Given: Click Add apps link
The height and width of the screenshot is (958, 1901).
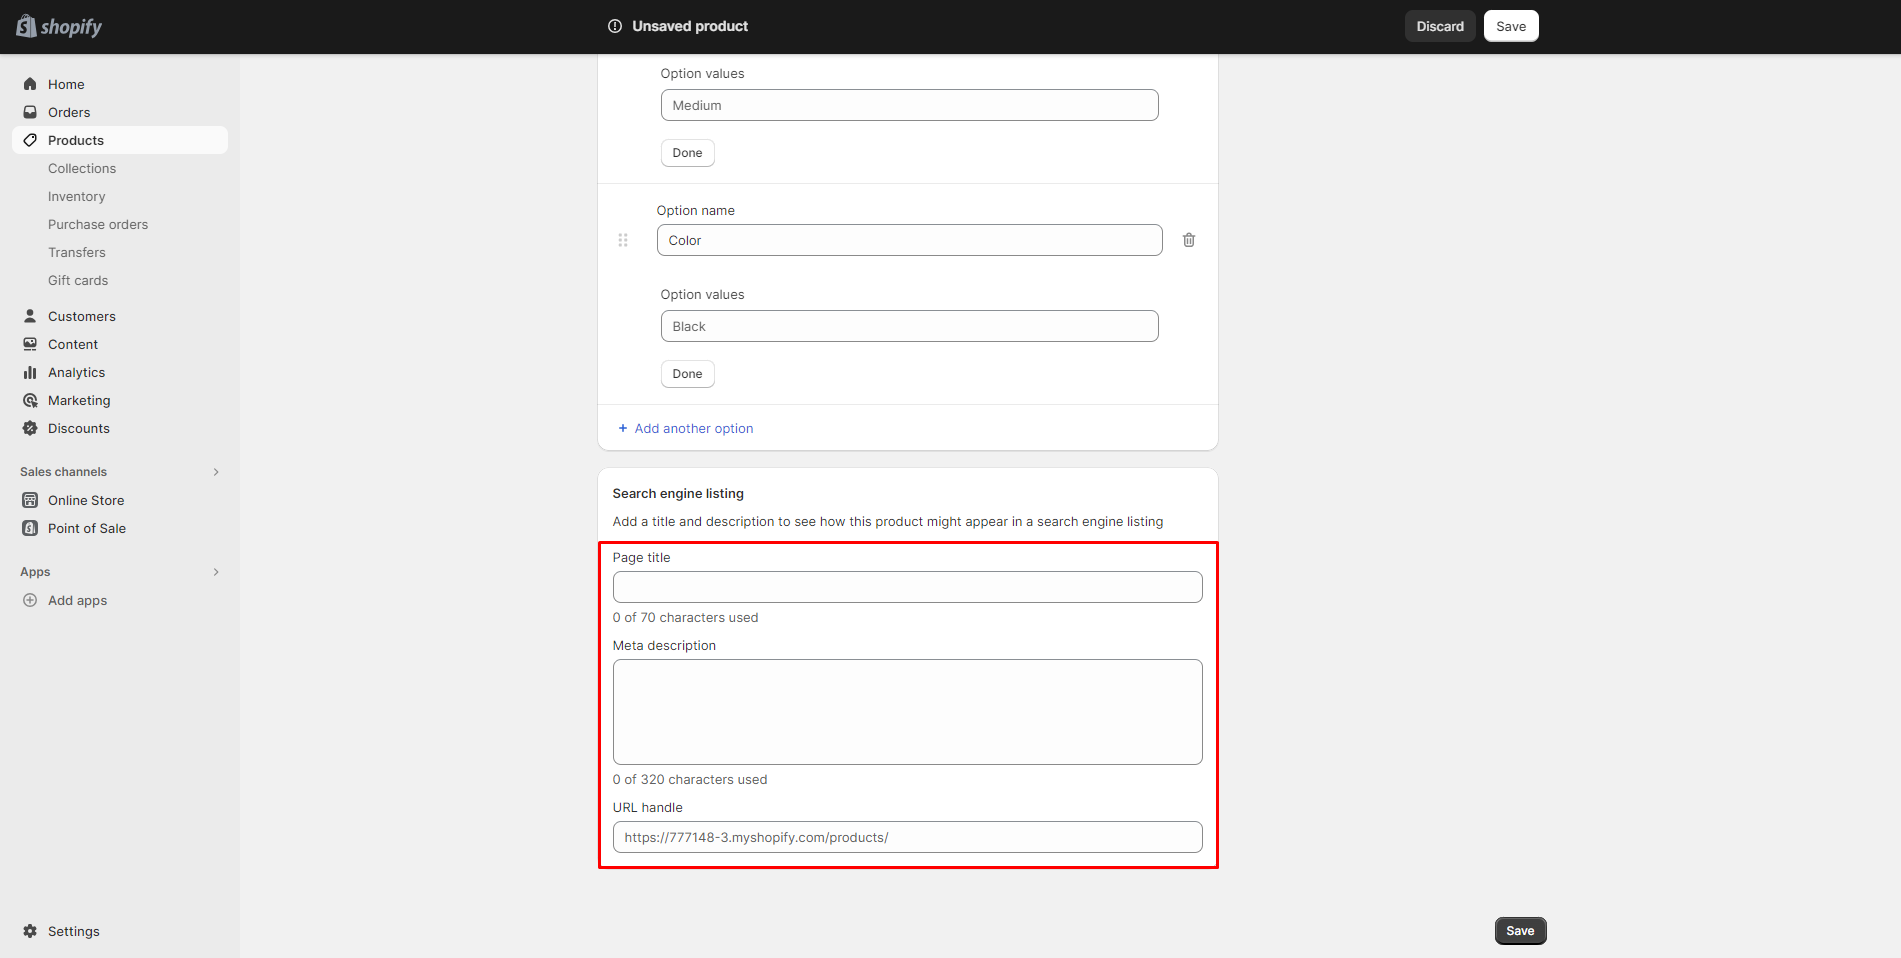Looking at the screenshot, I should tap(77, 600).
